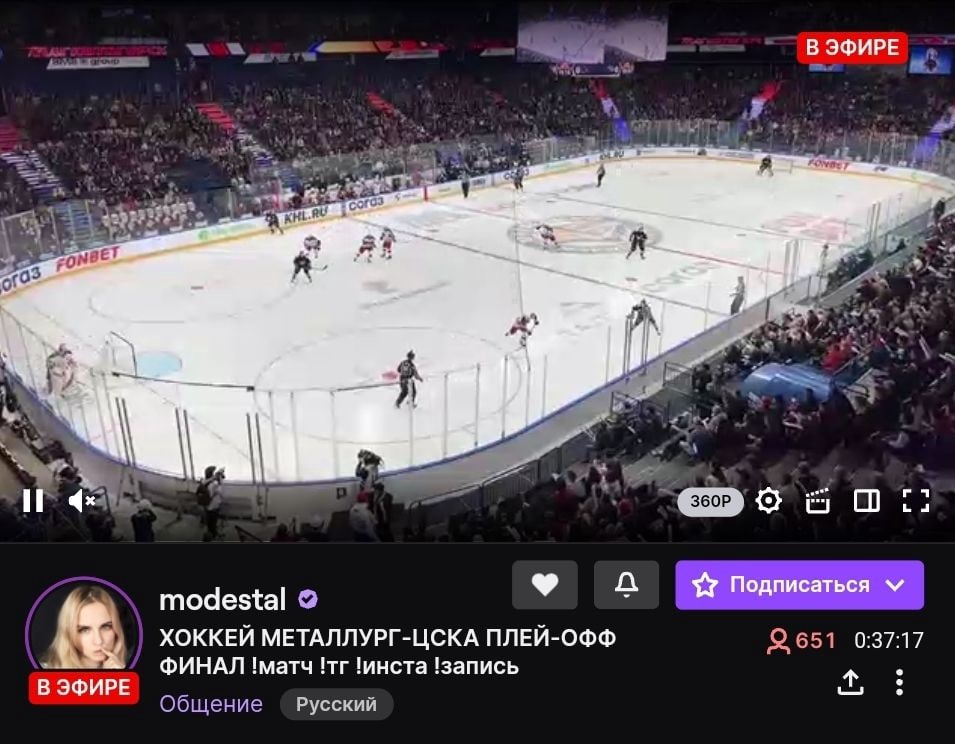Switch to fullscreen mode
The height and width of the screenshot is (744, 955).
click(916, 501)
